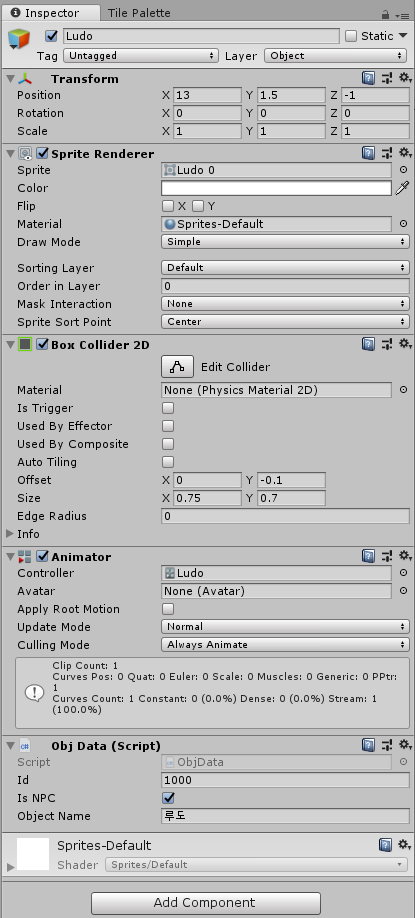
Task: Open the Static options dropdown arrow
Action: pos(403,36)
